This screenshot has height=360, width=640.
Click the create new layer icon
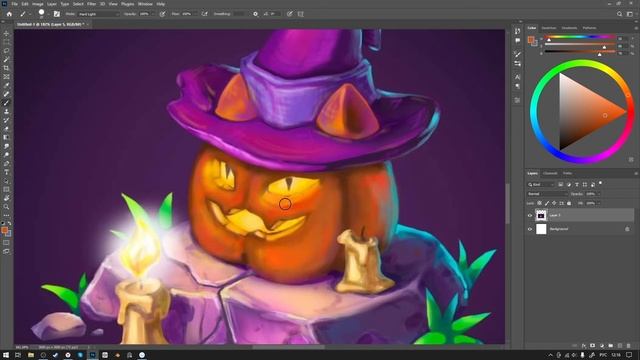point(620,346)
